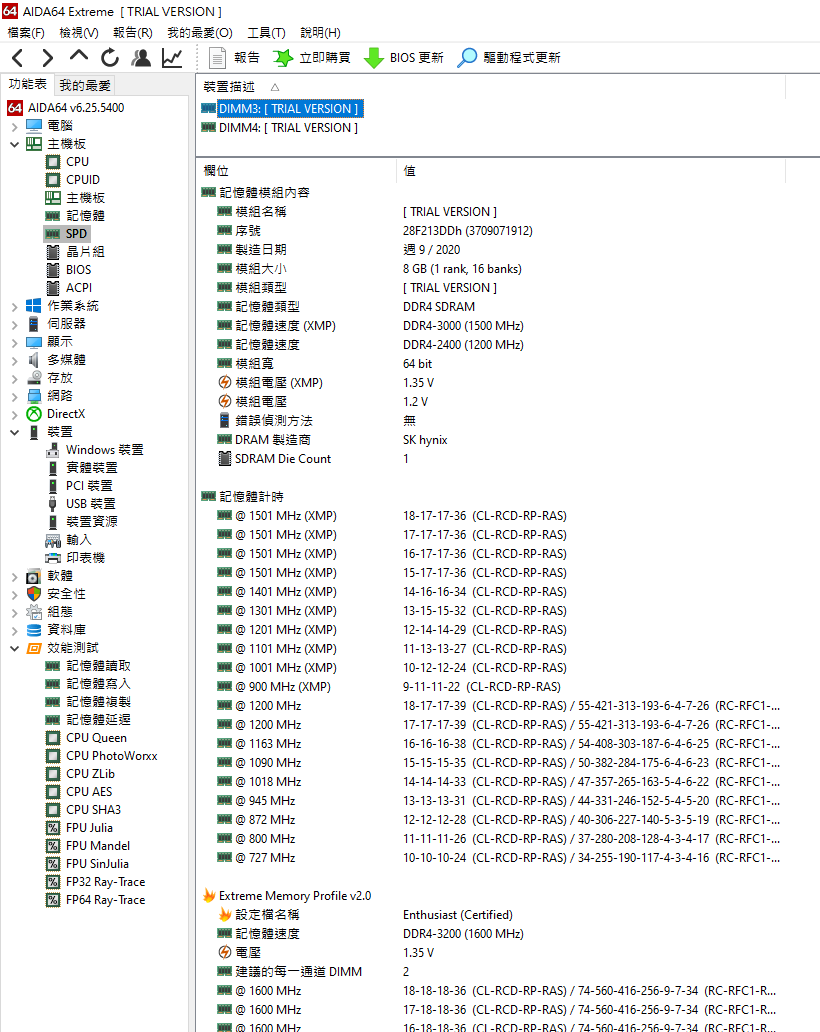Select the USB 裝置 tree item
The width and height of the screenshot is (820, 1032).
click(x=91, y=504)
